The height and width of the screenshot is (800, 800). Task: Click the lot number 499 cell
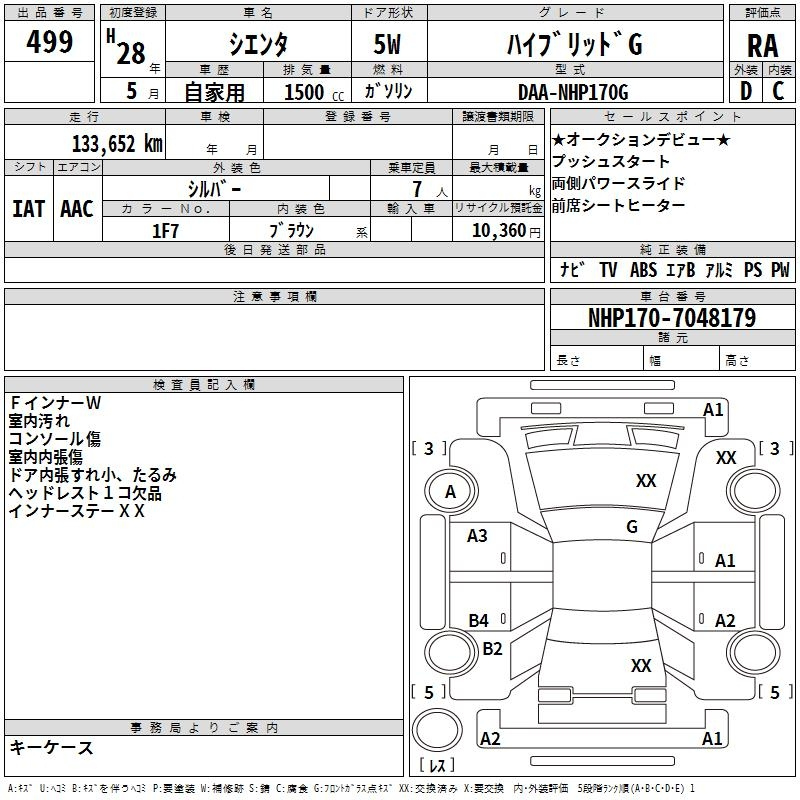49,41
